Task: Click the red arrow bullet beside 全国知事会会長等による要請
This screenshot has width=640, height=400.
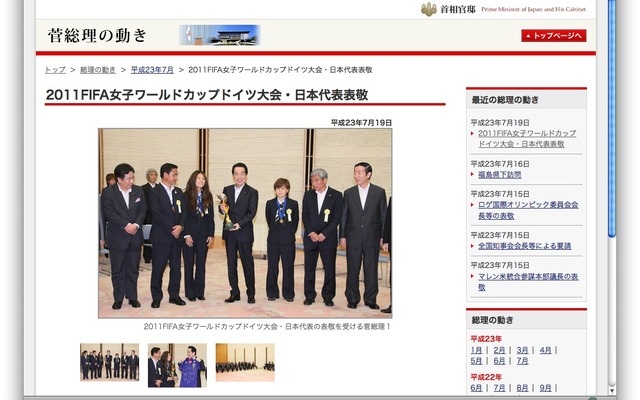Action: point(472,246)
